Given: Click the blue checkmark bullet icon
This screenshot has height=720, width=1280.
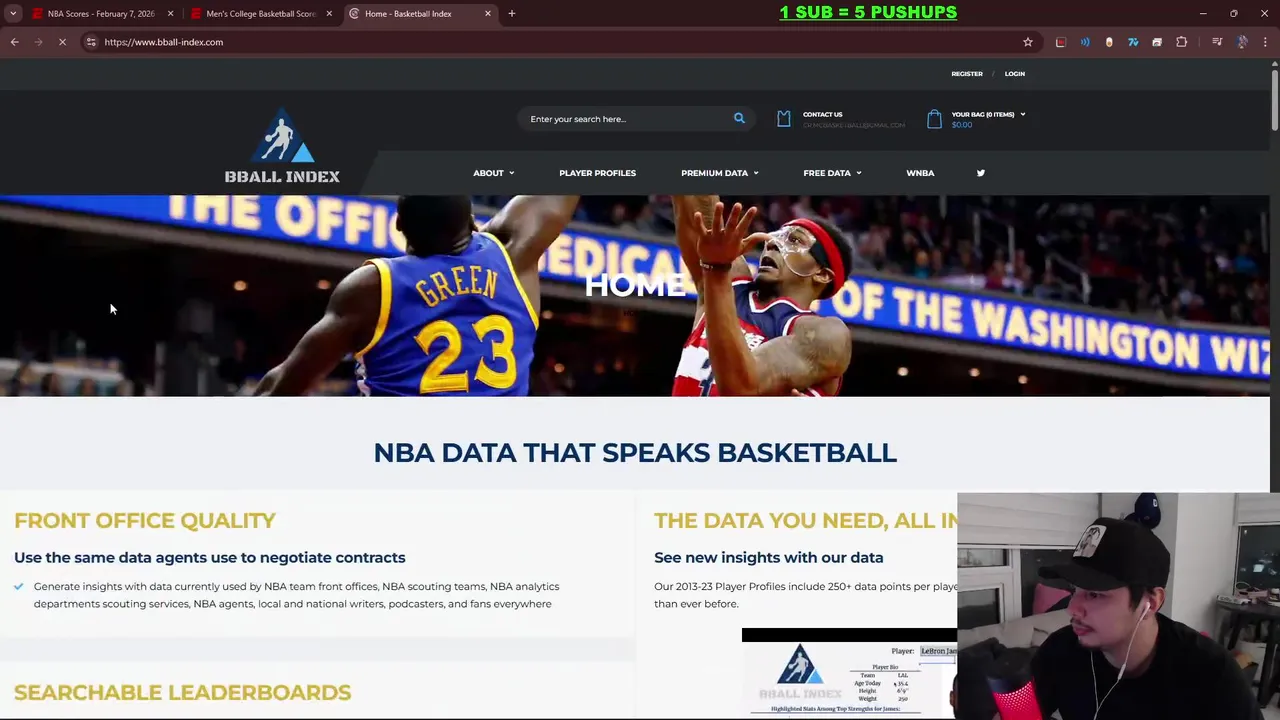Looking at the screenshot, I should (x=18, y=586).
